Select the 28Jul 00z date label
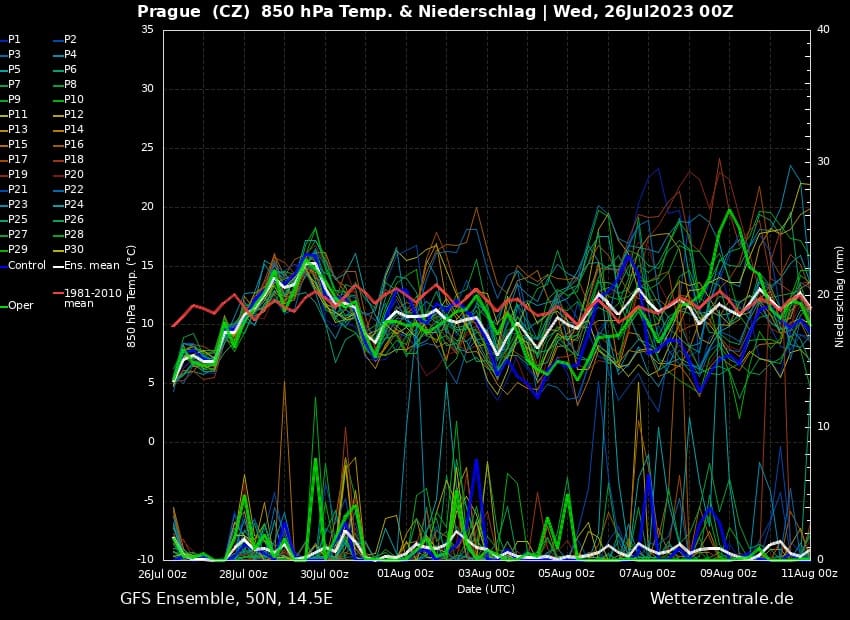This screenshot has height=620, width=850. point(243,574)
